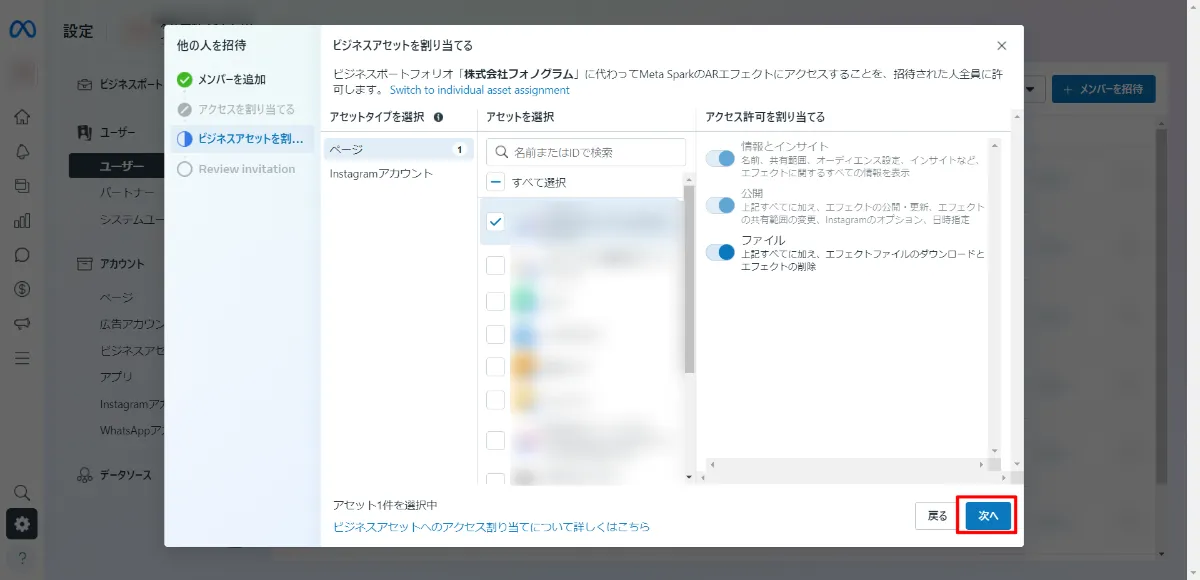
Task: Open the notifications bell icon
Action: point(22,151)
